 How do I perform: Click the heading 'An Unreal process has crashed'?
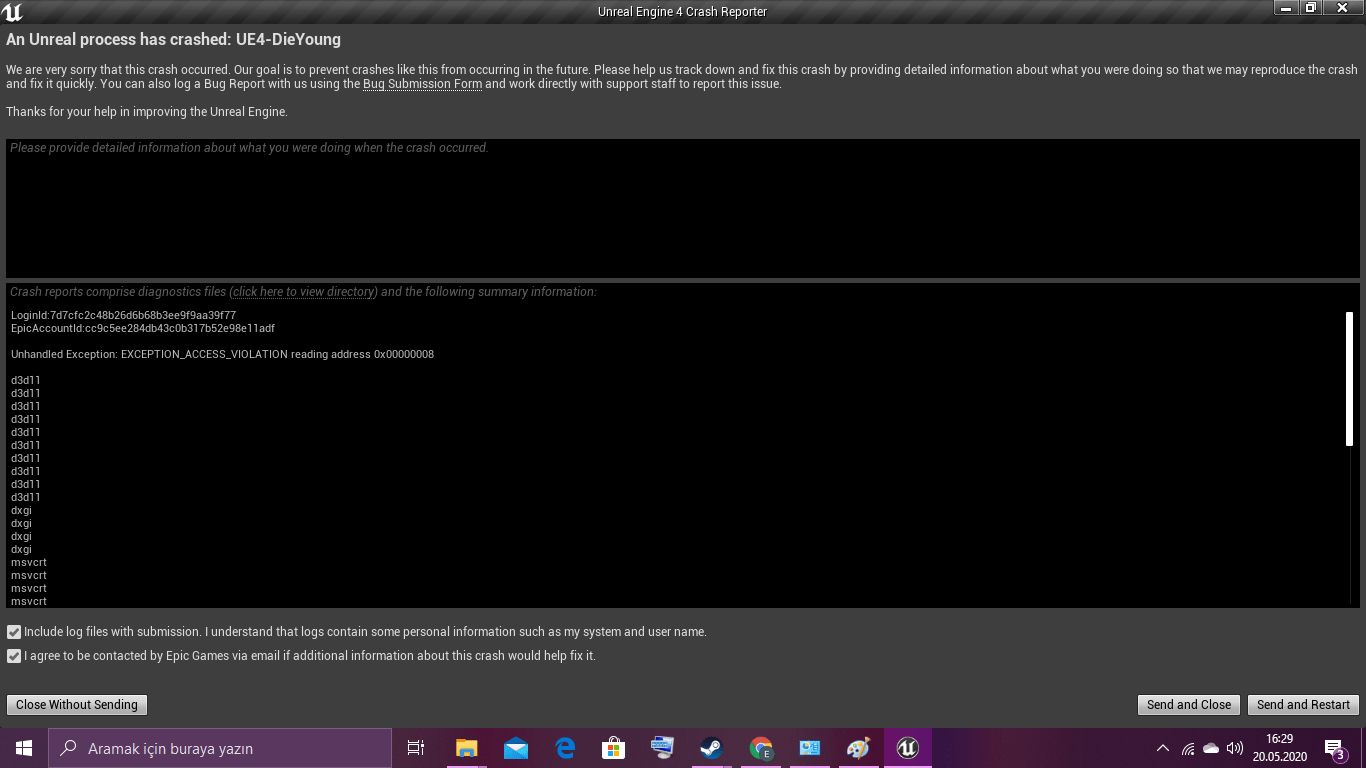coord(174,40)
